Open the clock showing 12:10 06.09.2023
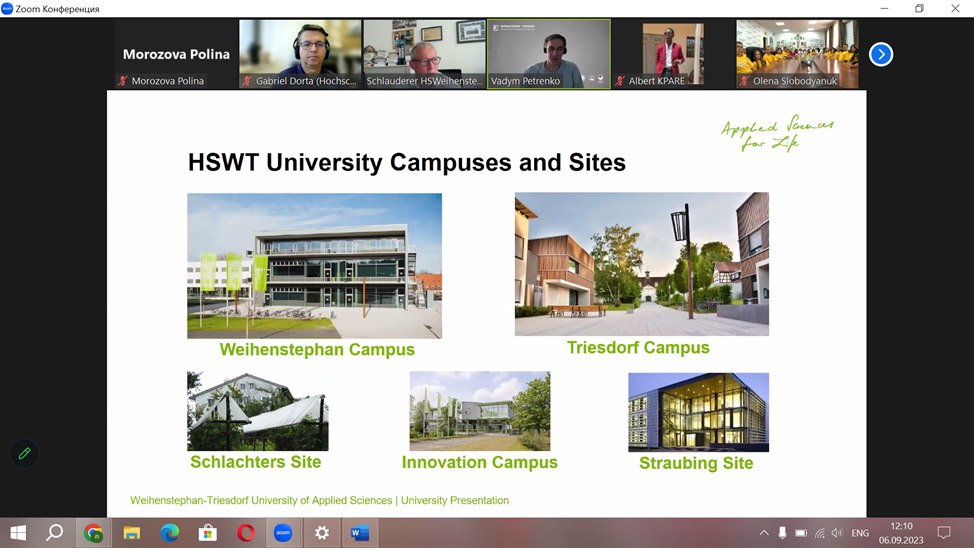Viewport: 974px width, 548px height. [901, 533]
